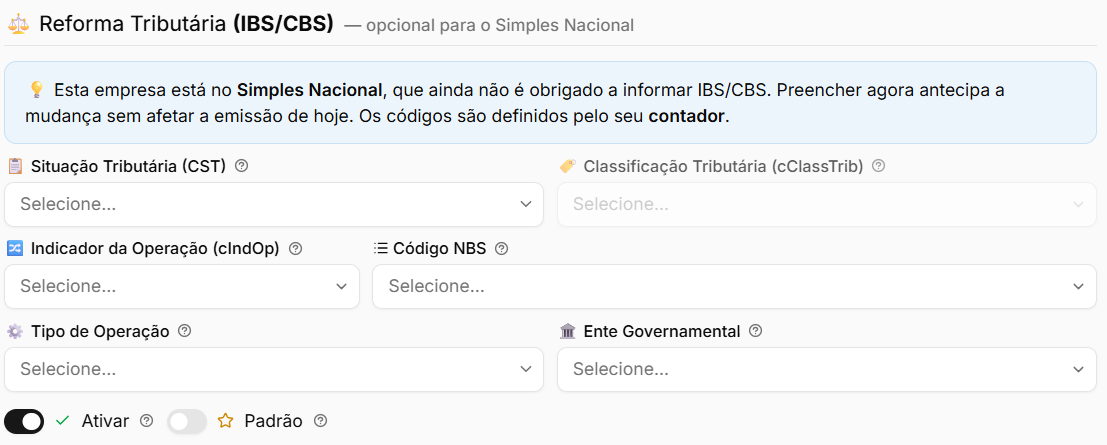The image size is (1107, 445).
Task: Click help icon beside Classificação Tributária (cClassTrib)
Action: click(878, 166)
